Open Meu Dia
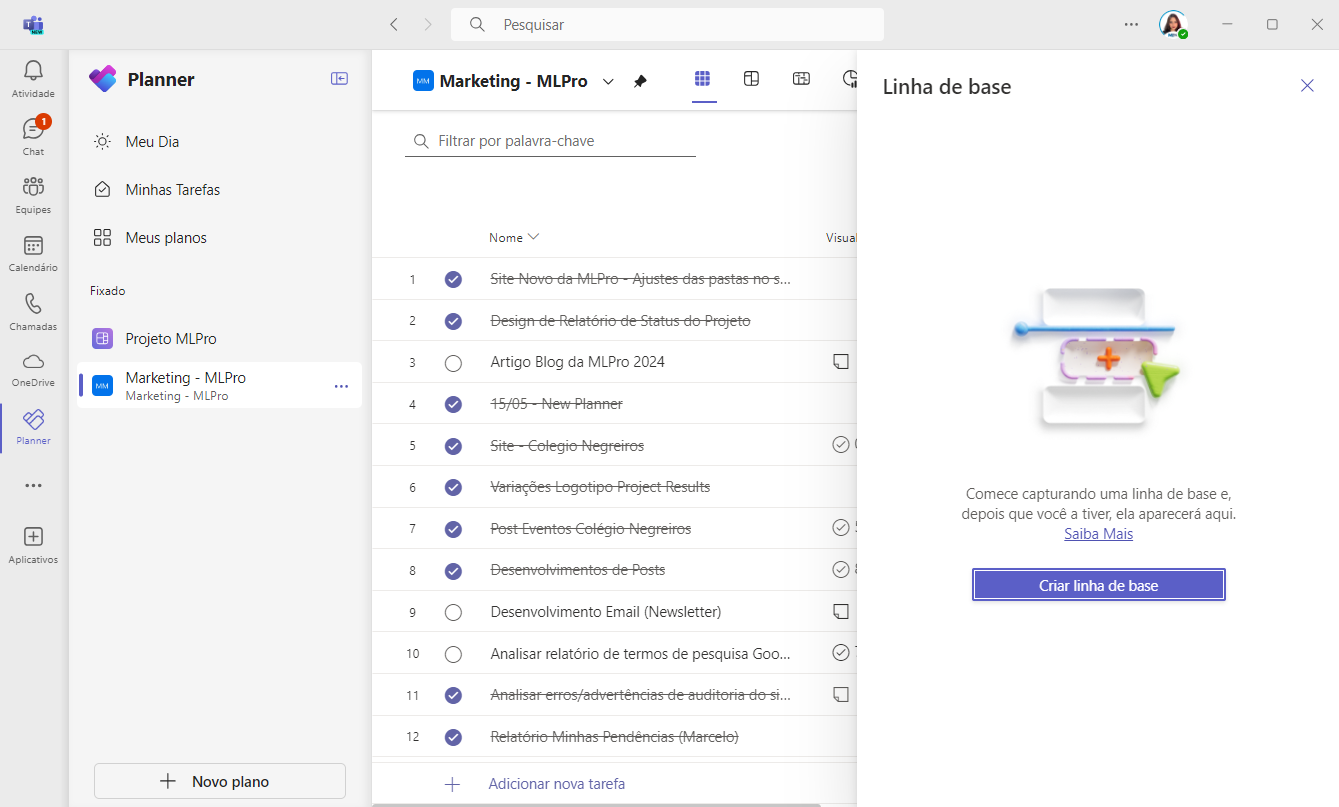Screen dimensions: 1339x807 pyautogui.click(x=220, y=142)
